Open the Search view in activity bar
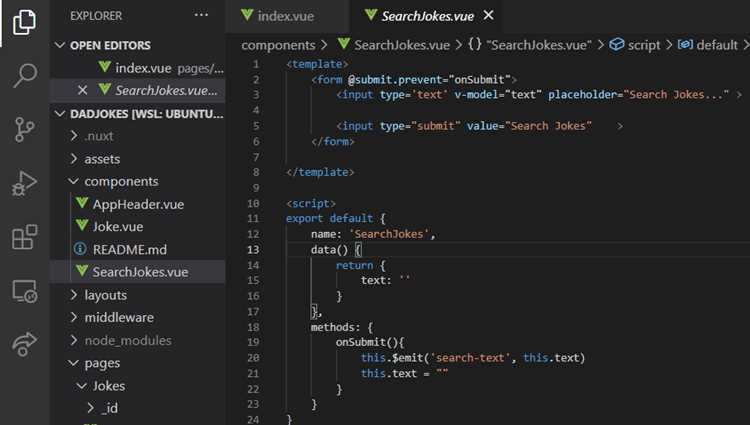The image size is (750, 425). coord(24,75)
